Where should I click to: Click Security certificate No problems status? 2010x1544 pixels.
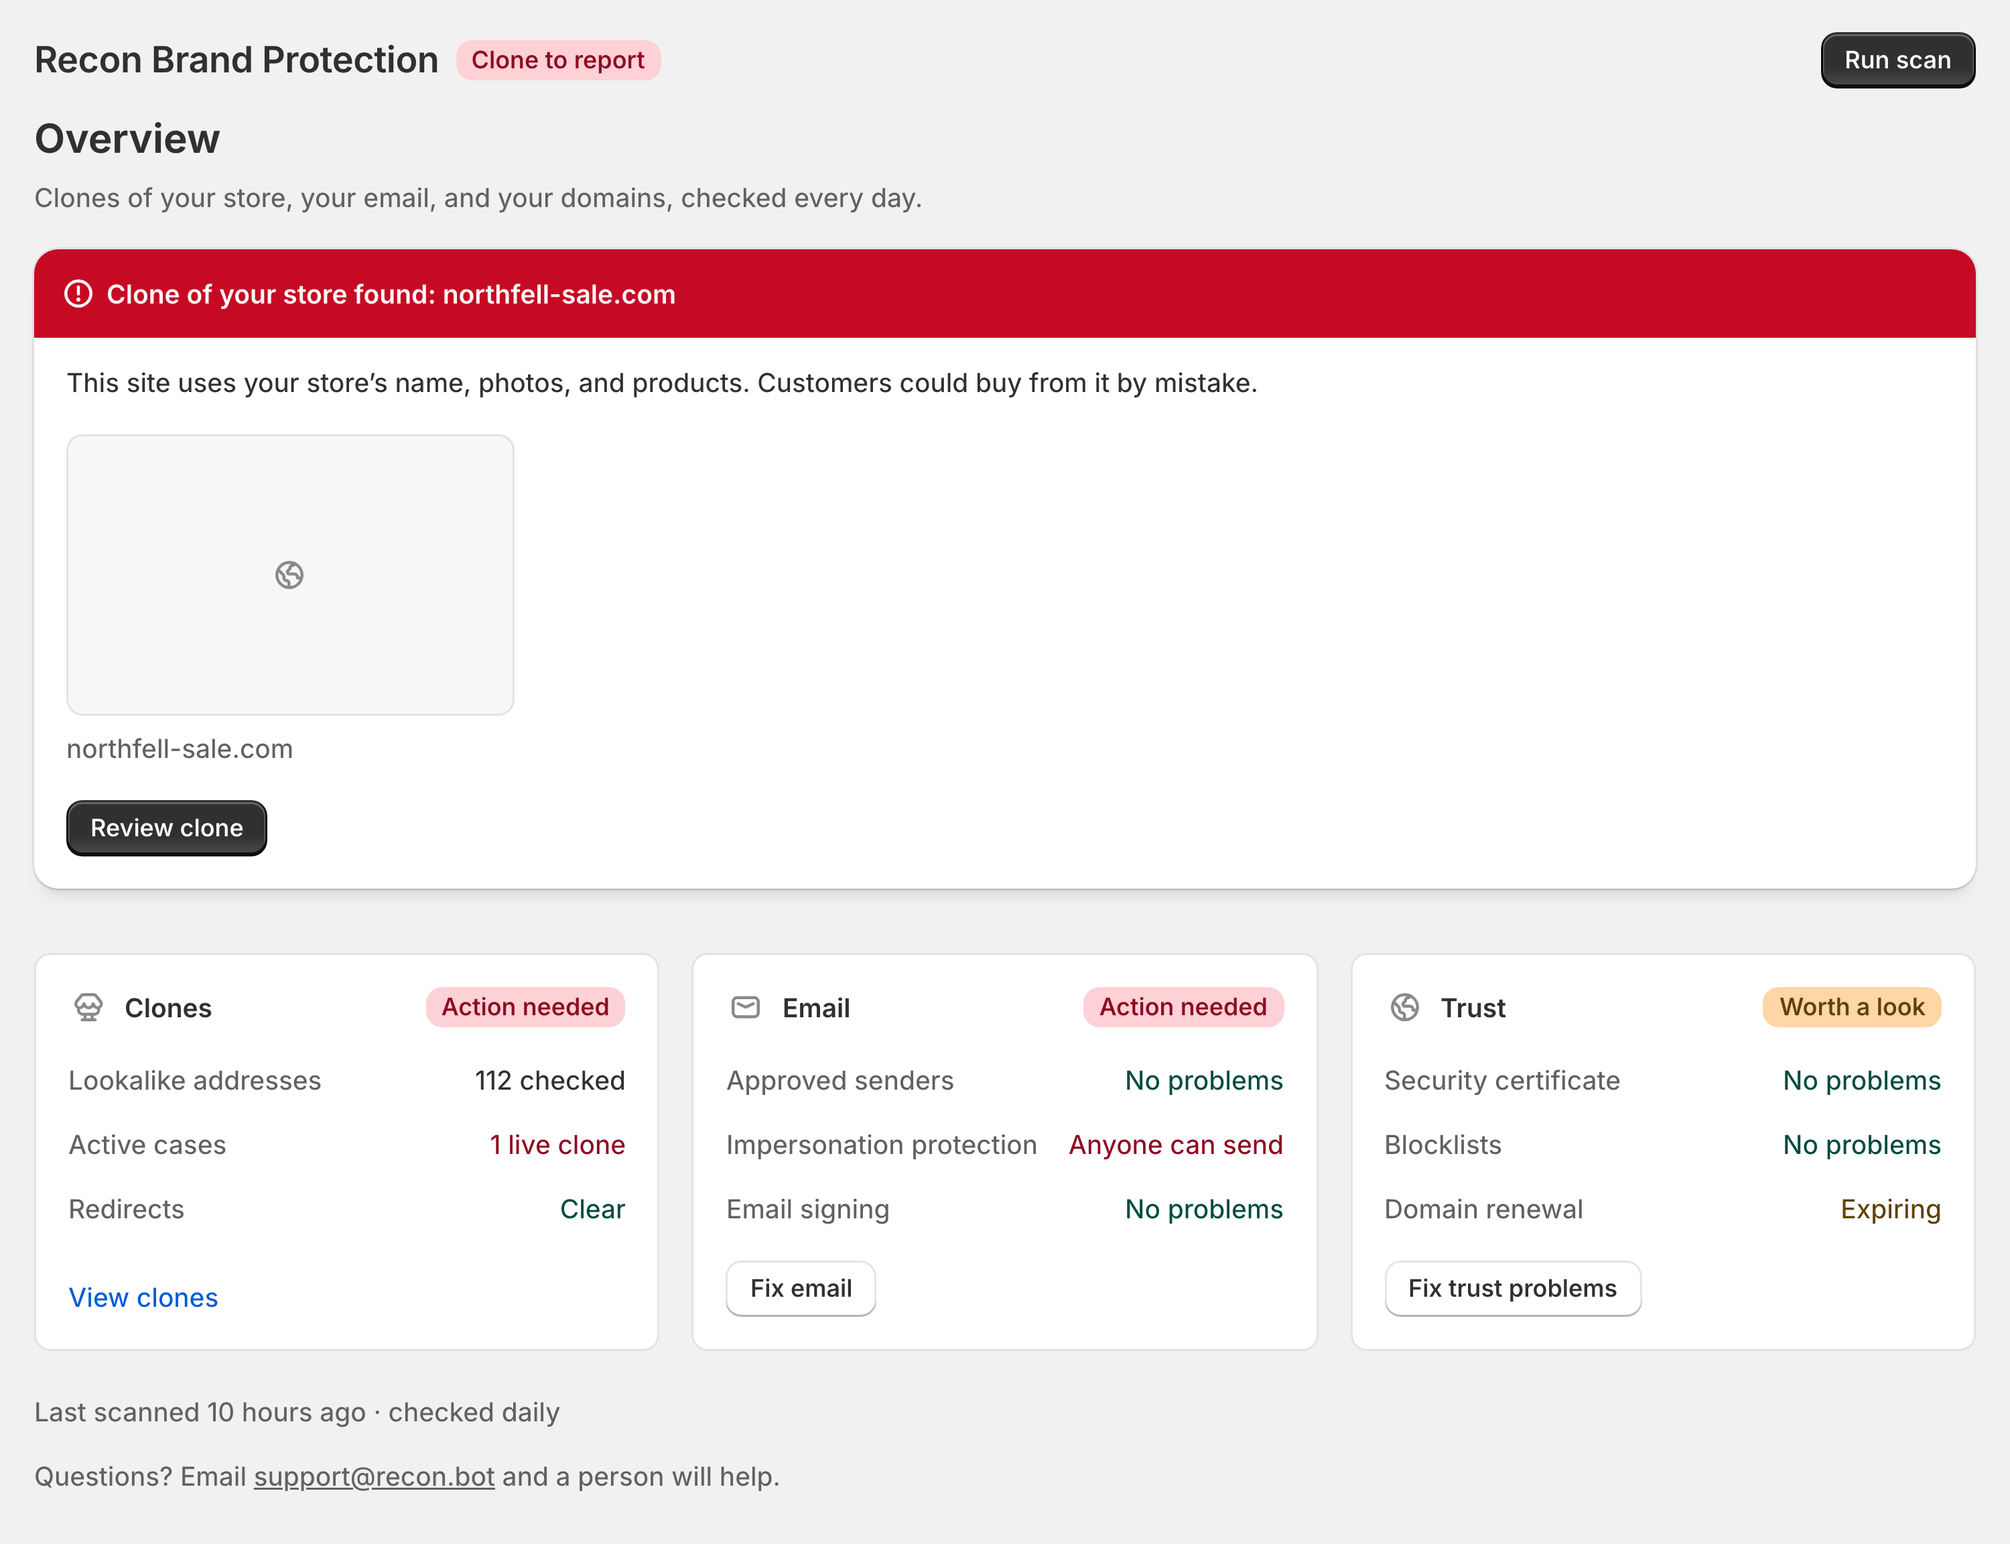point(1862,1081)
